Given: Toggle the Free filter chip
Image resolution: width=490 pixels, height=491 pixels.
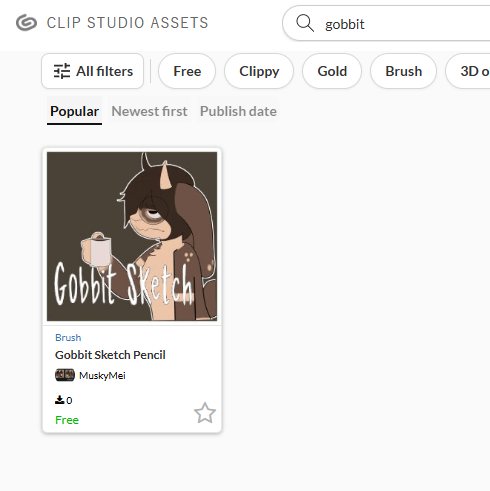Looking at the screenshot, I should coord(187,71).
